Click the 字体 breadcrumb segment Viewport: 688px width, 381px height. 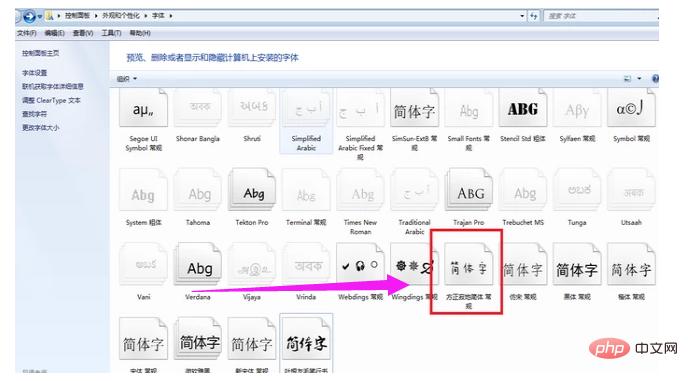158,16
